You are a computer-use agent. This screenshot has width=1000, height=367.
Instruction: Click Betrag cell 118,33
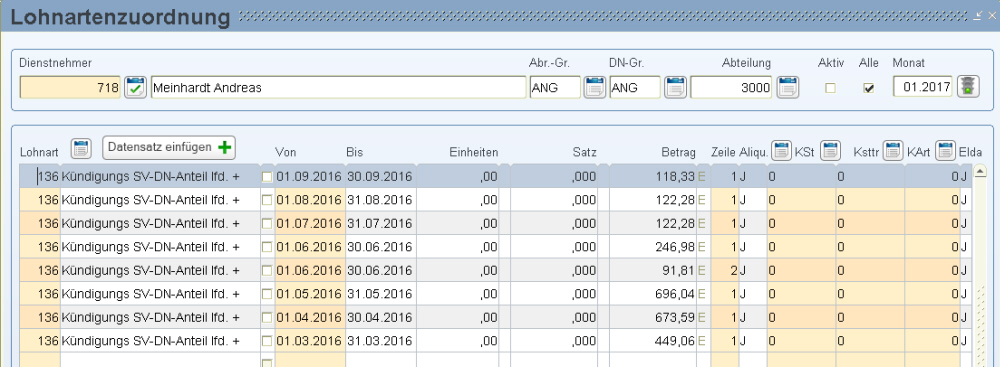click(x=654, y=176)
